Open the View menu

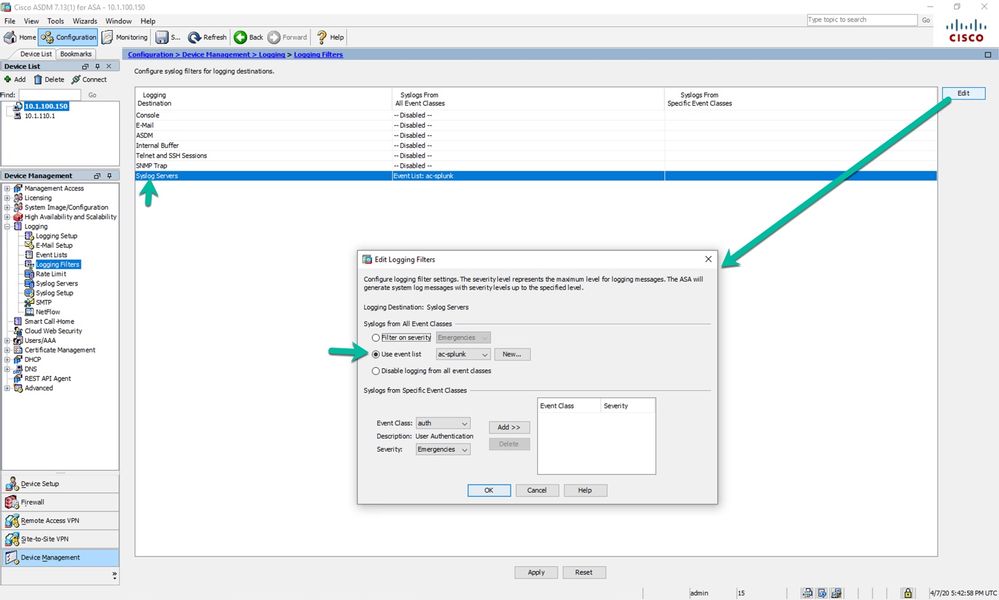click(x=31, y=21)
